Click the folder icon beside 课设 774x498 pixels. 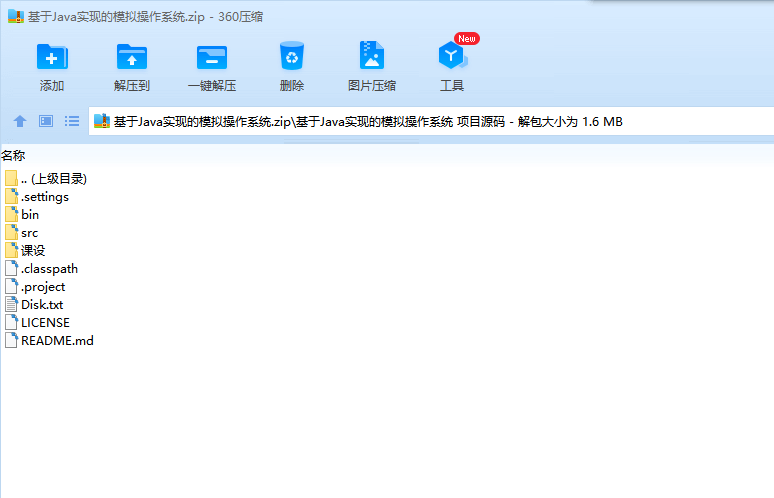point(11,250)
